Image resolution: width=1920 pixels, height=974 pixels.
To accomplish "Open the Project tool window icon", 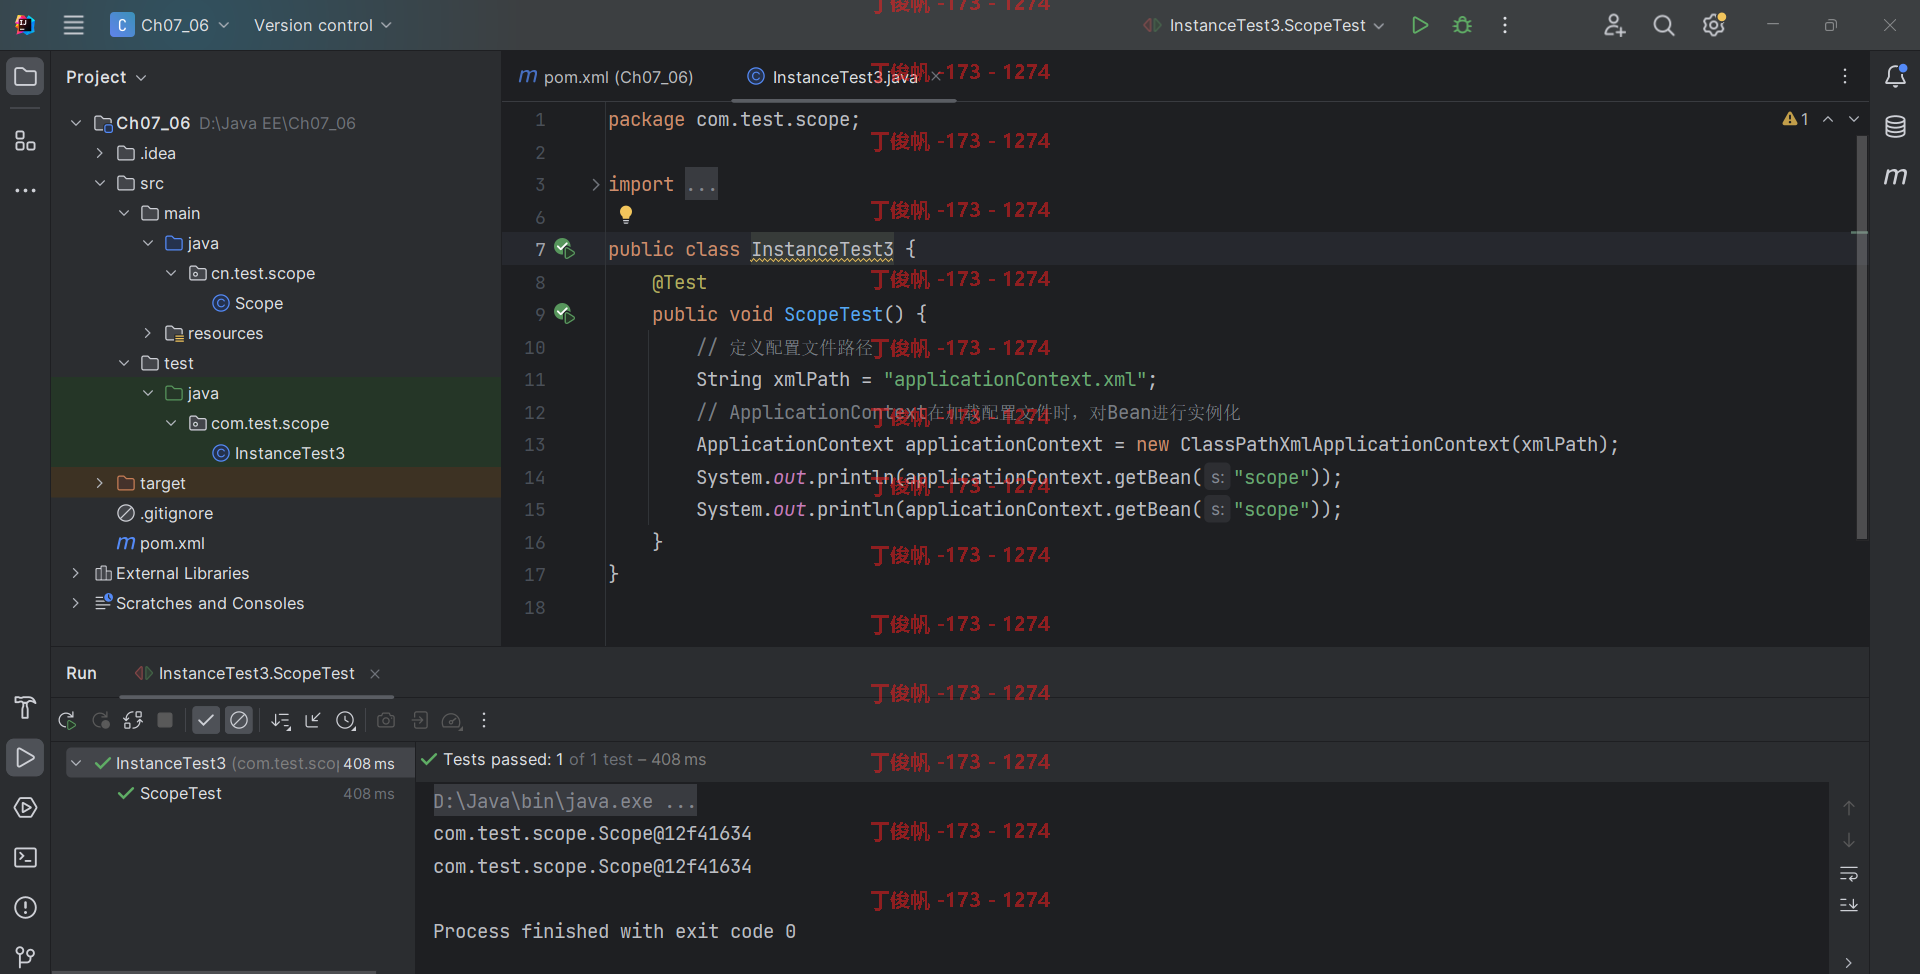I will pyautogui.click(x=26, y=77).
